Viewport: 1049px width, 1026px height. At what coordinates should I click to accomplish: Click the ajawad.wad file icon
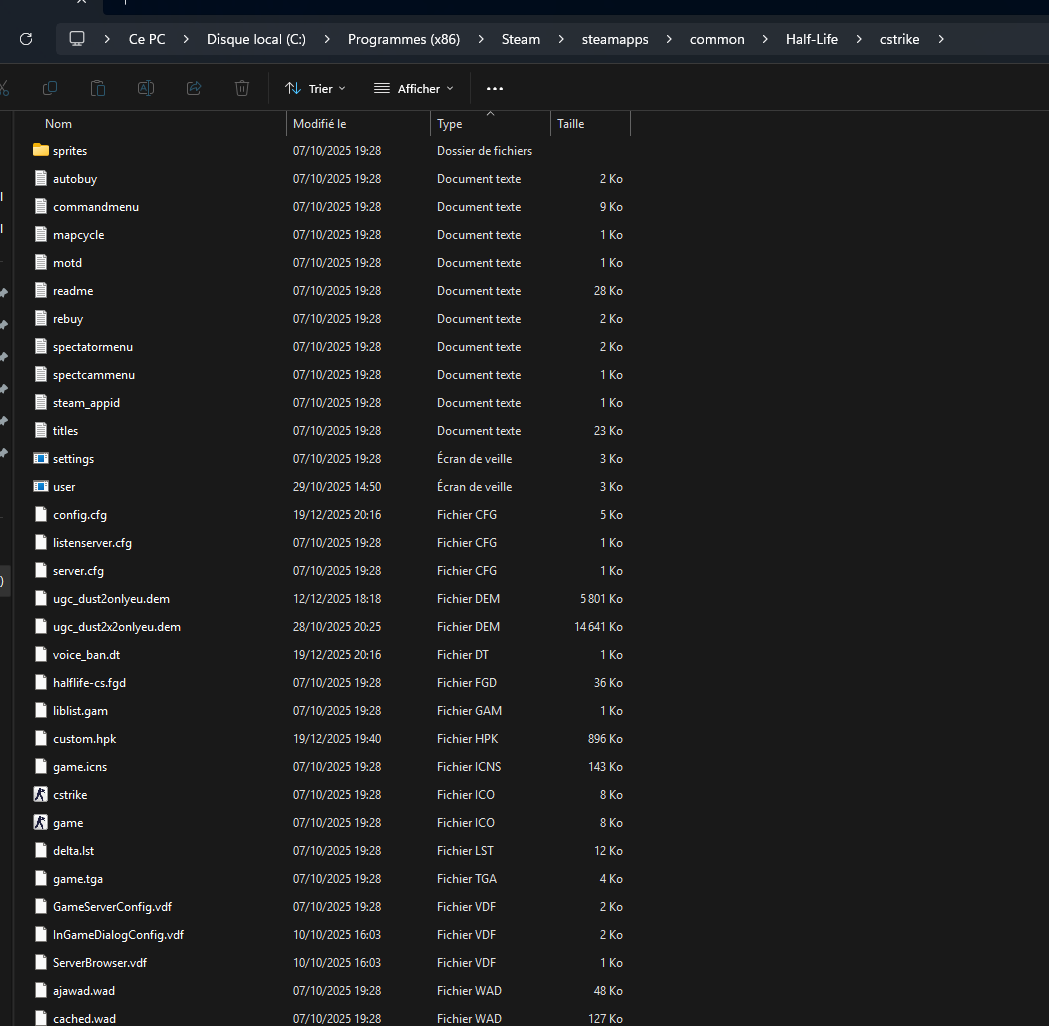coord(41,991)
